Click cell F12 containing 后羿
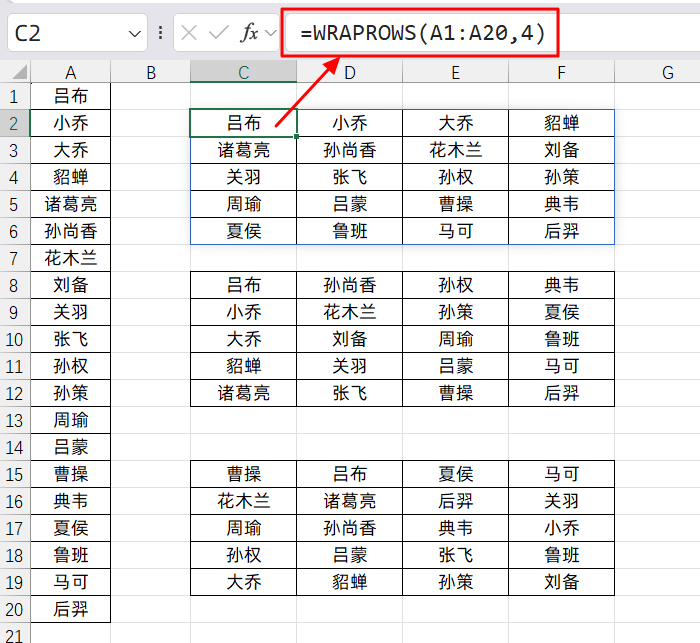 click(x=562, y=393)
